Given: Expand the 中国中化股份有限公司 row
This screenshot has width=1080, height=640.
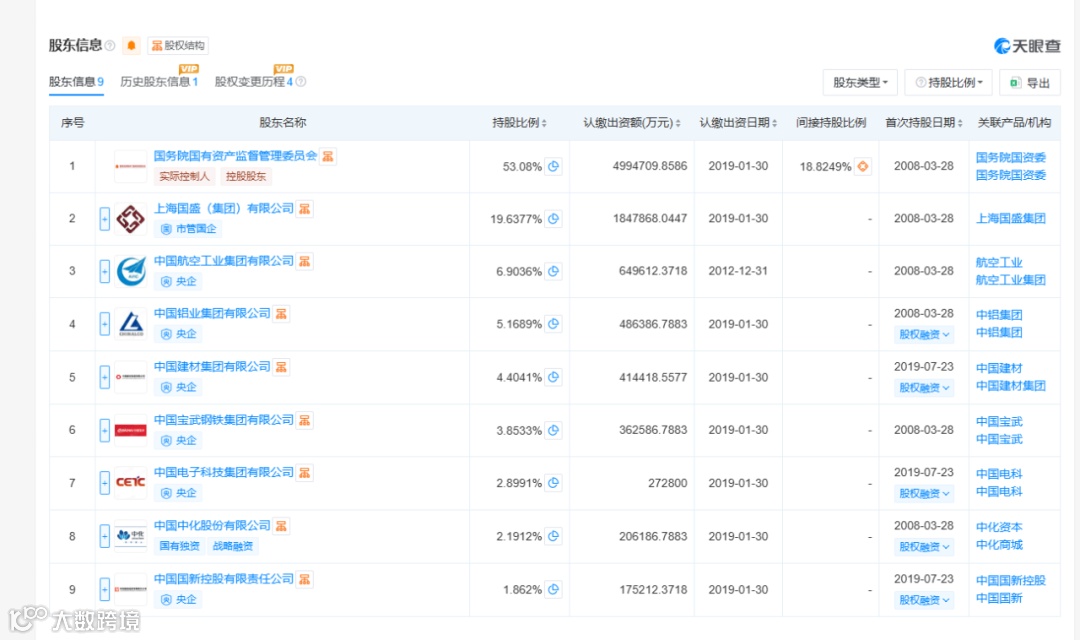Looking at the screenshot, I should coord(104,536).
